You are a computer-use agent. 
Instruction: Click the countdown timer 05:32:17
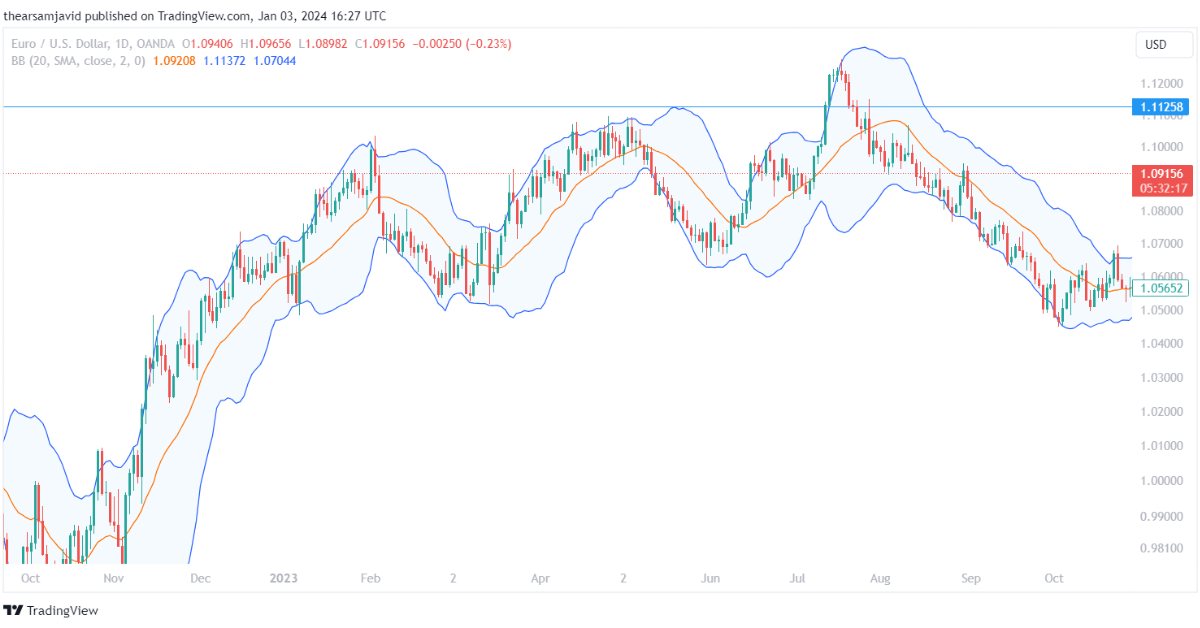pyautogui.click(x=1163, y=186)
